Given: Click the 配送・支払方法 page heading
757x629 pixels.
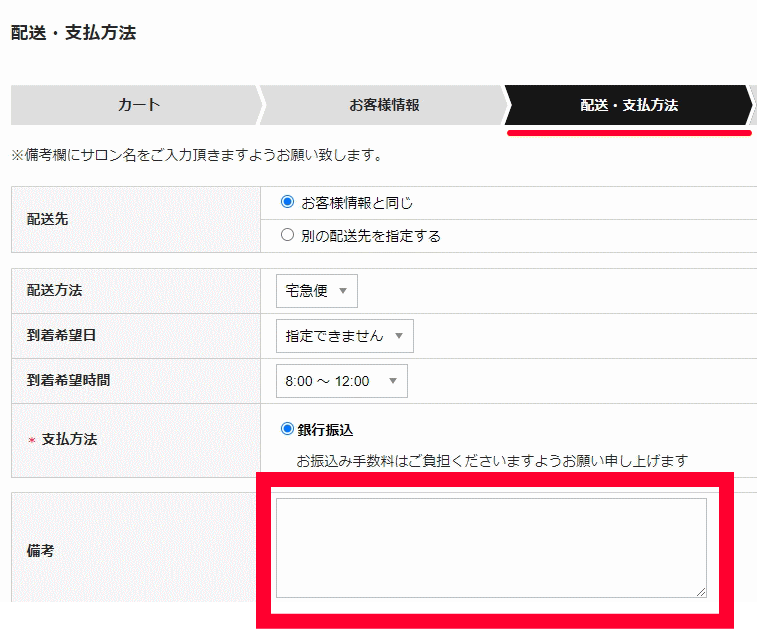Looking at the screenshot, I should click(x=73, y=33).
